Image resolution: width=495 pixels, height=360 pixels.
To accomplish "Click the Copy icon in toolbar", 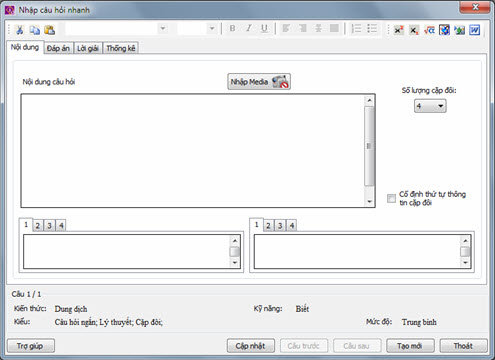I will [34, 30].
